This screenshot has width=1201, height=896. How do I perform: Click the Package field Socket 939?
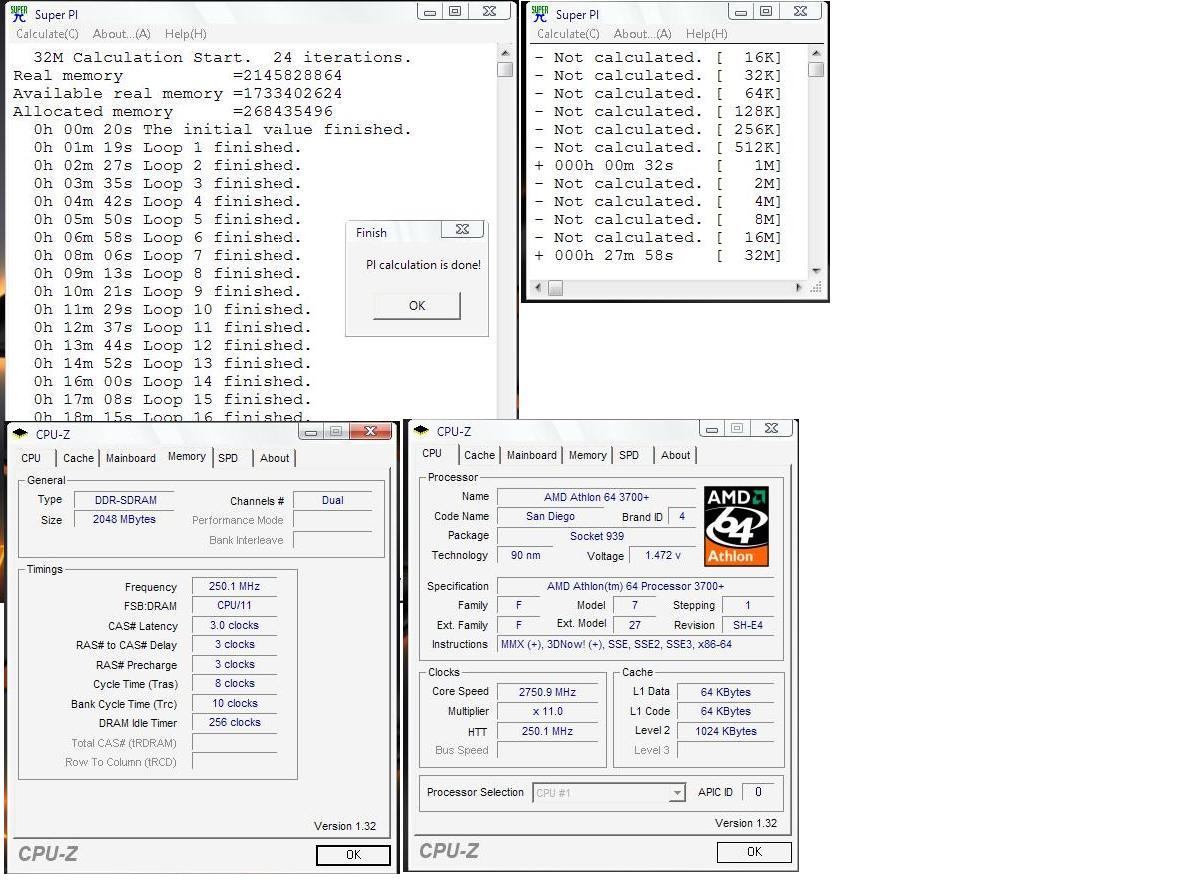[x=596, y=536]
